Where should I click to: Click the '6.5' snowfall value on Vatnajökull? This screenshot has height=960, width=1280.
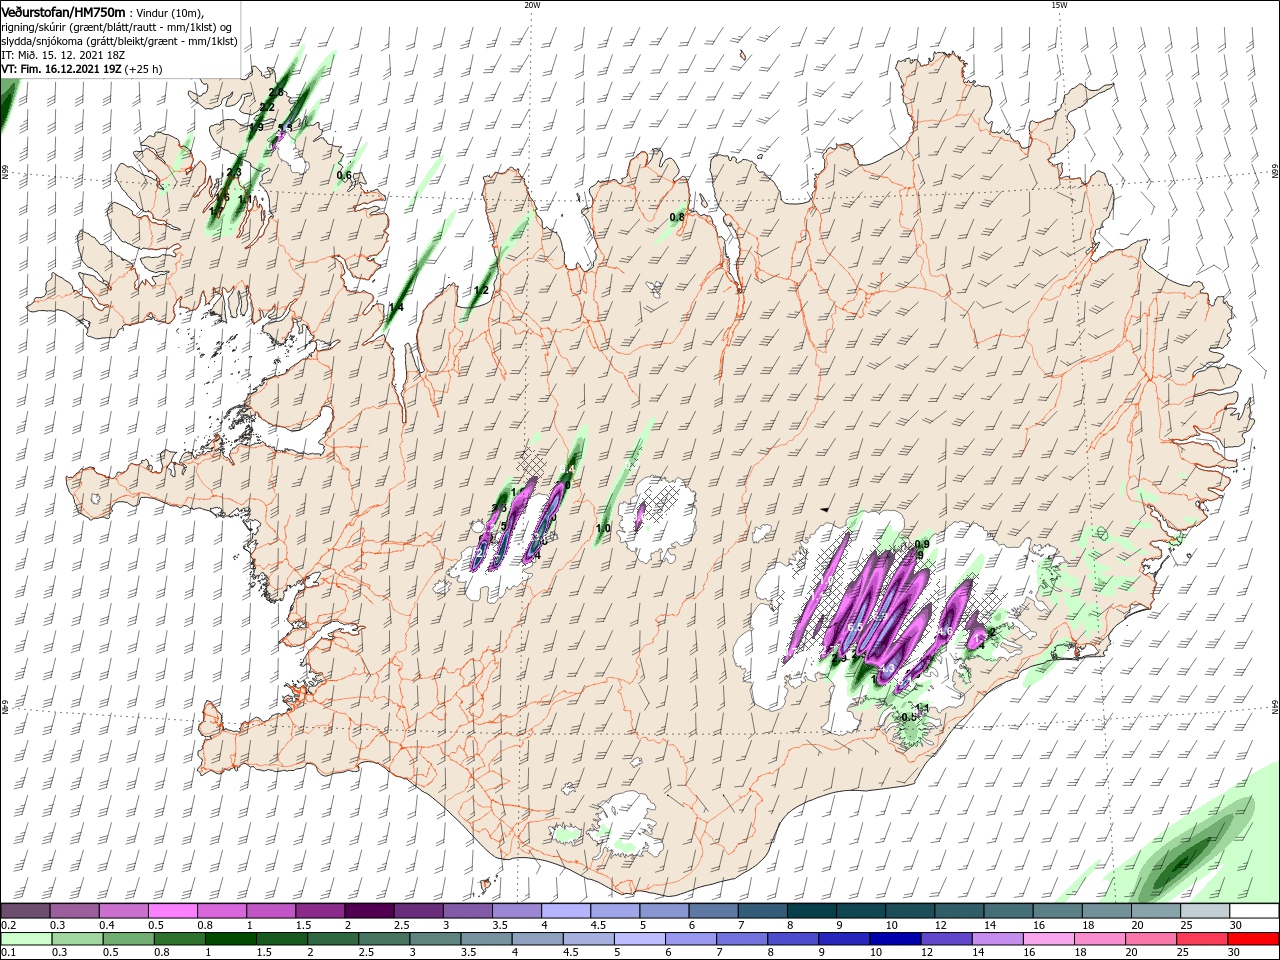point(855,627)
